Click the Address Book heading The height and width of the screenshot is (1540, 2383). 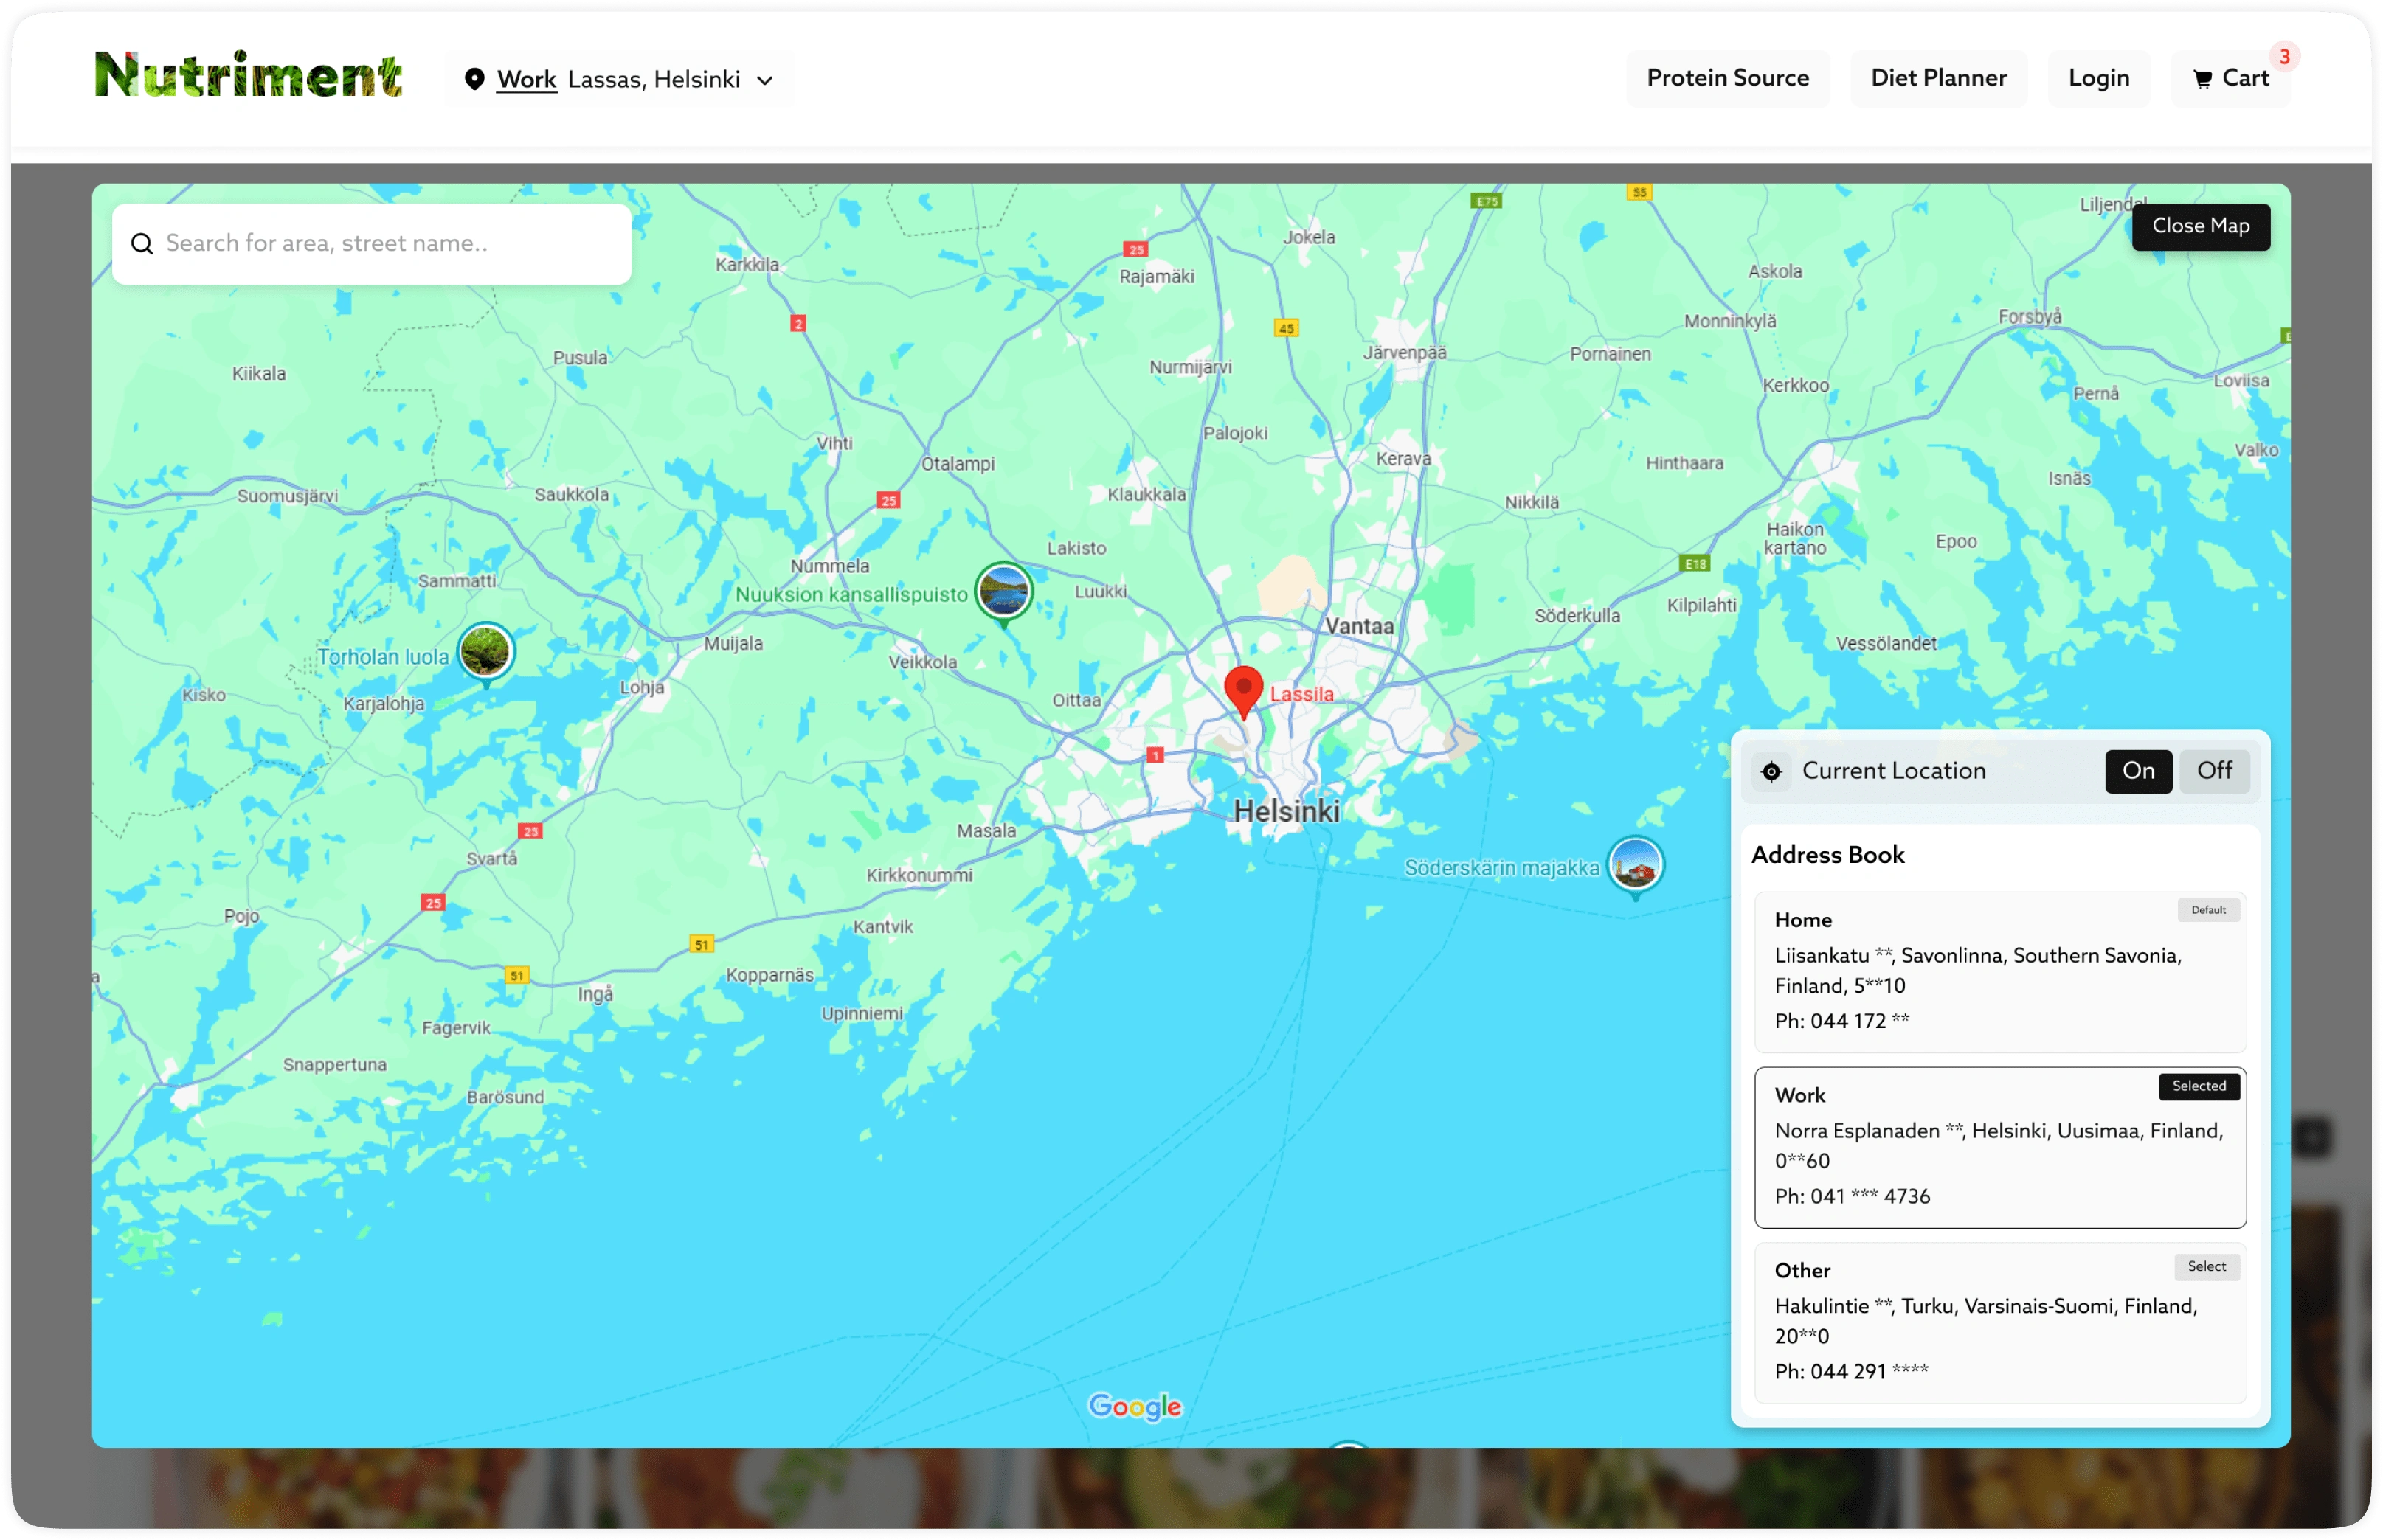[1827, 855]
